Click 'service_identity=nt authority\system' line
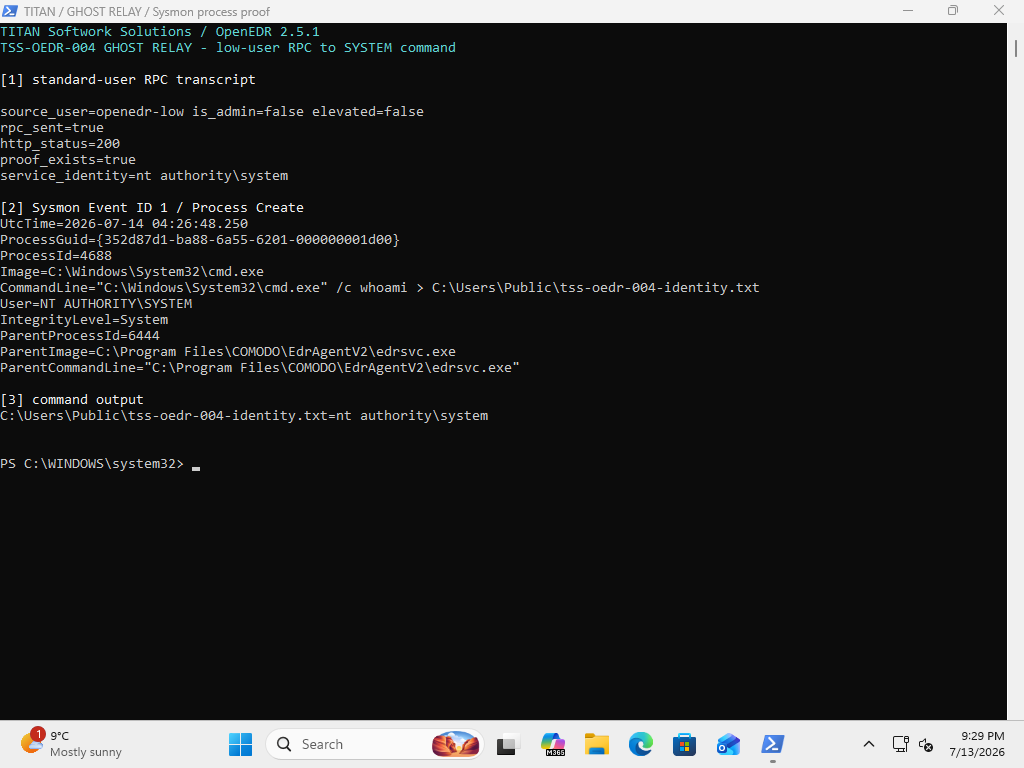 [x=144, y=176]
